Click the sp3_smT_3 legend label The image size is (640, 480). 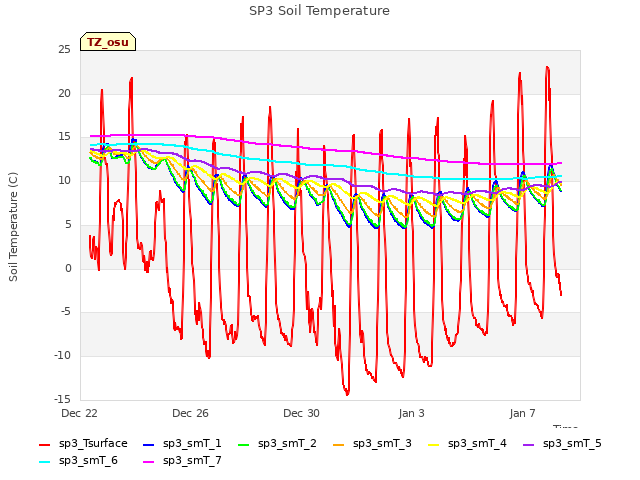[x=382, y=444]
